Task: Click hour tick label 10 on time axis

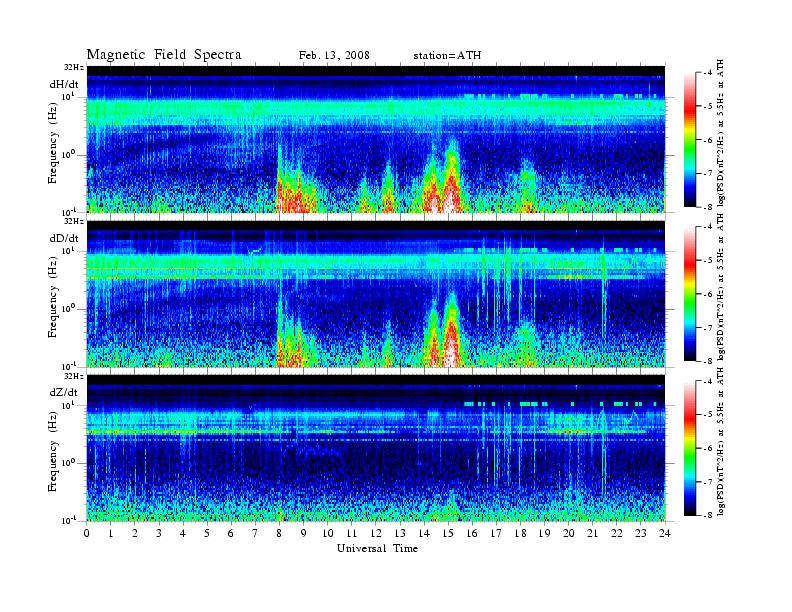Action: 327,533
